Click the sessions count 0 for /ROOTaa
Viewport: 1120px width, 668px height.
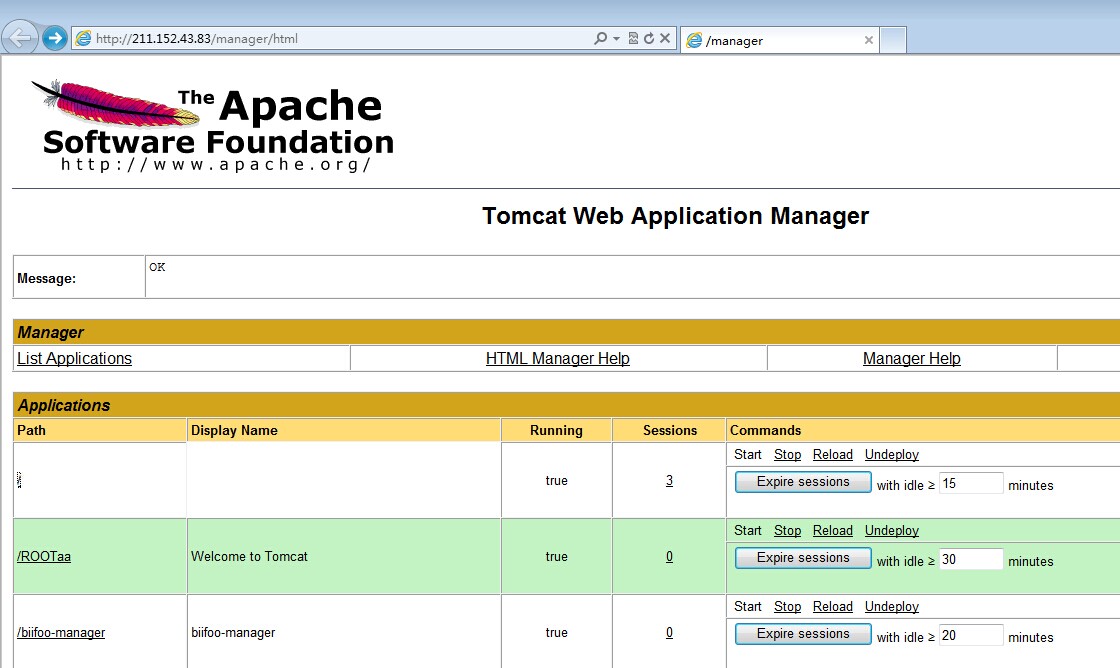tap(669, 557)
